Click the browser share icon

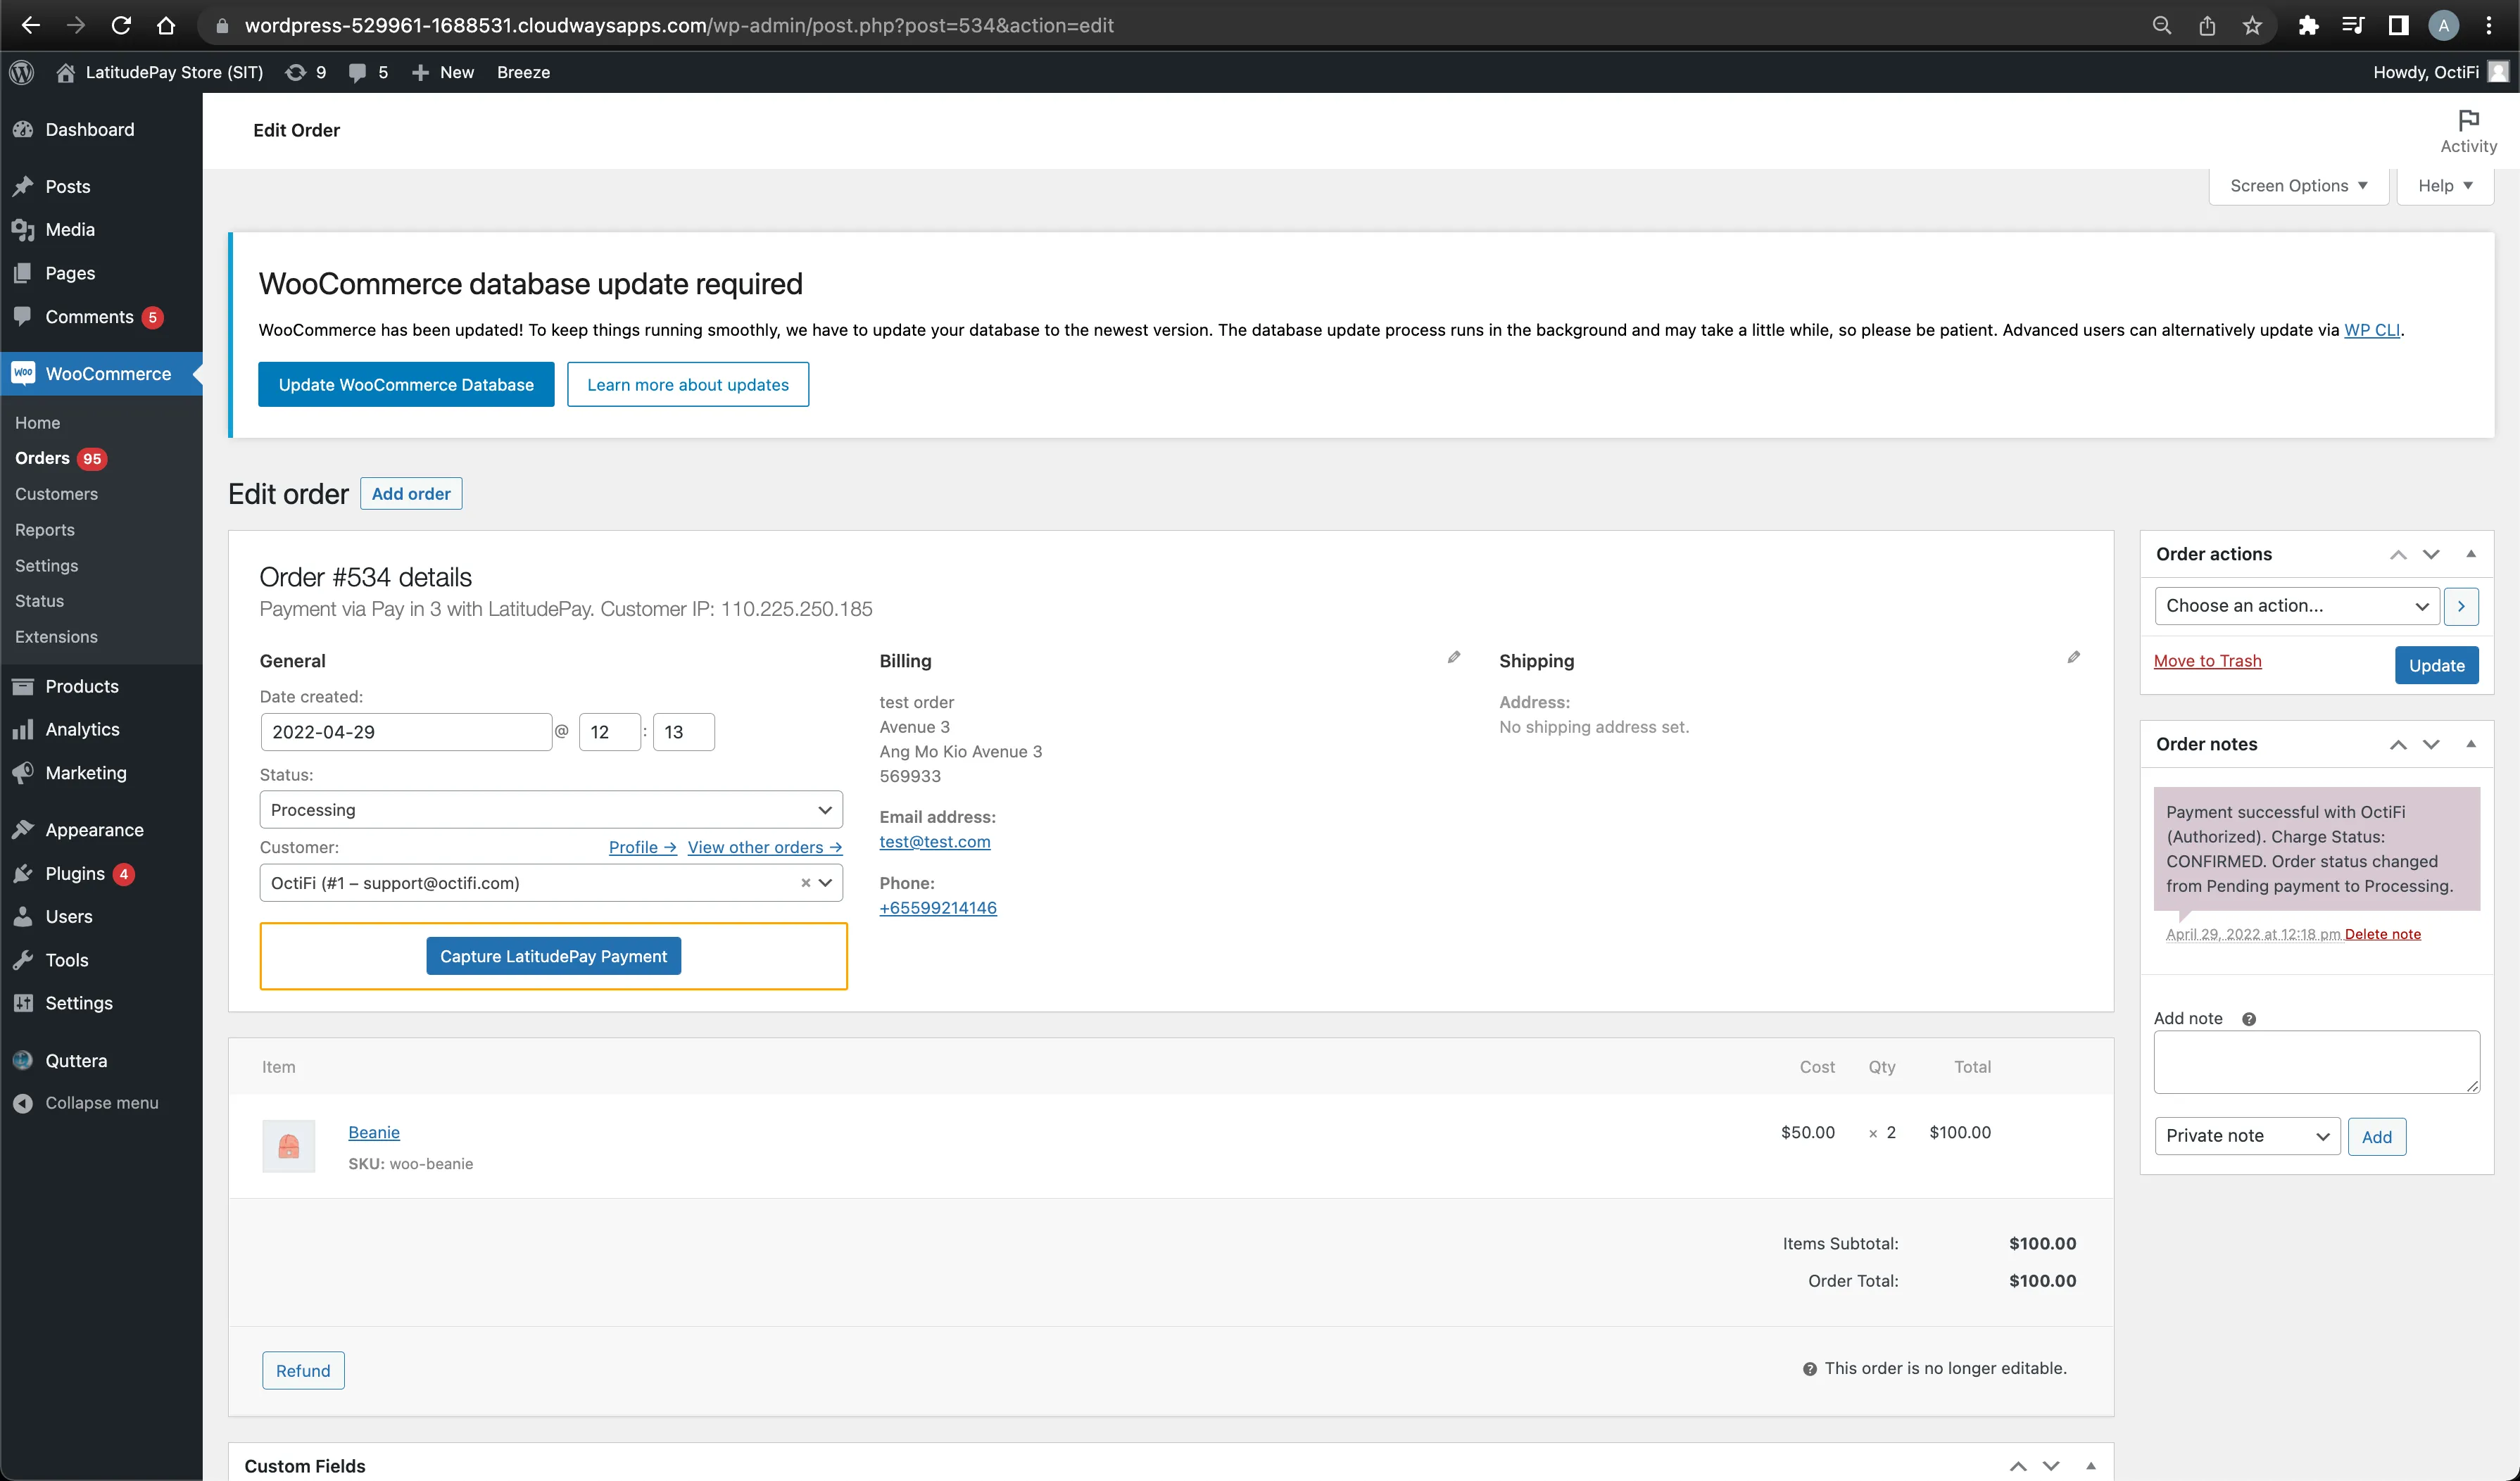pyautogui.click(x=2207, y=25)
